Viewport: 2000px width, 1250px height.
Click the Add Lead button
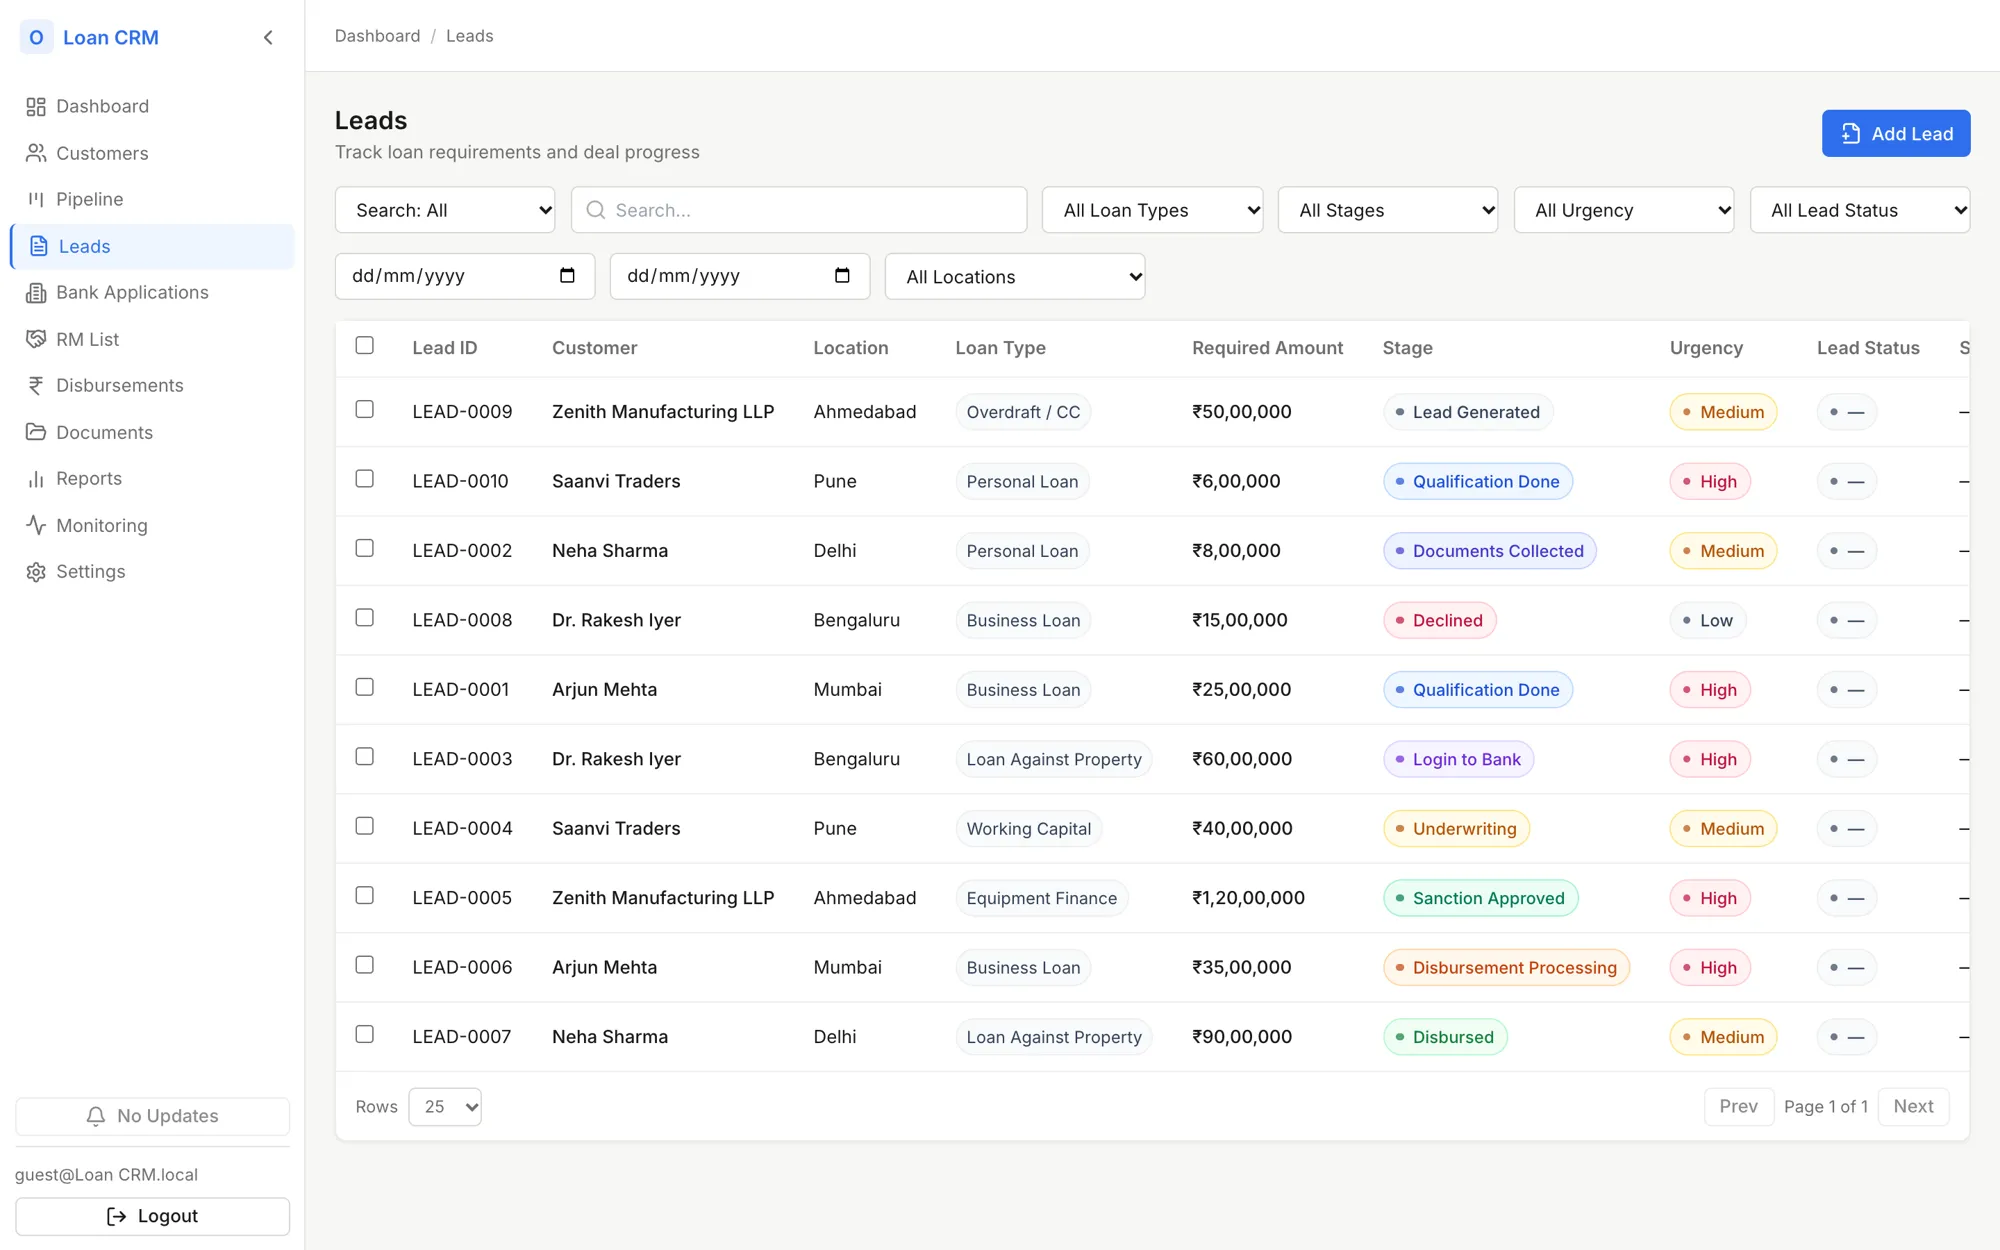[1896, 134]
